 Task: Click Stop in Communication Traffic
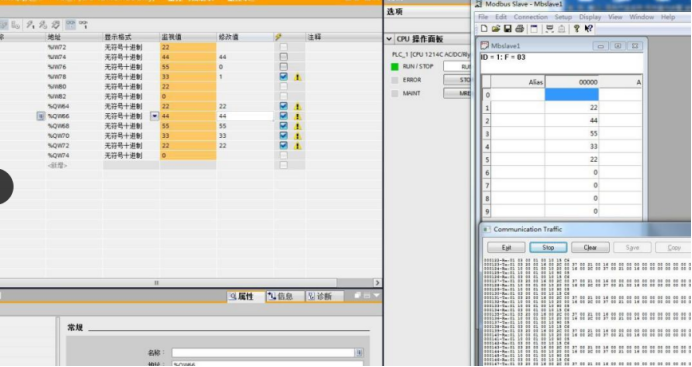click(x=548, y=247)
